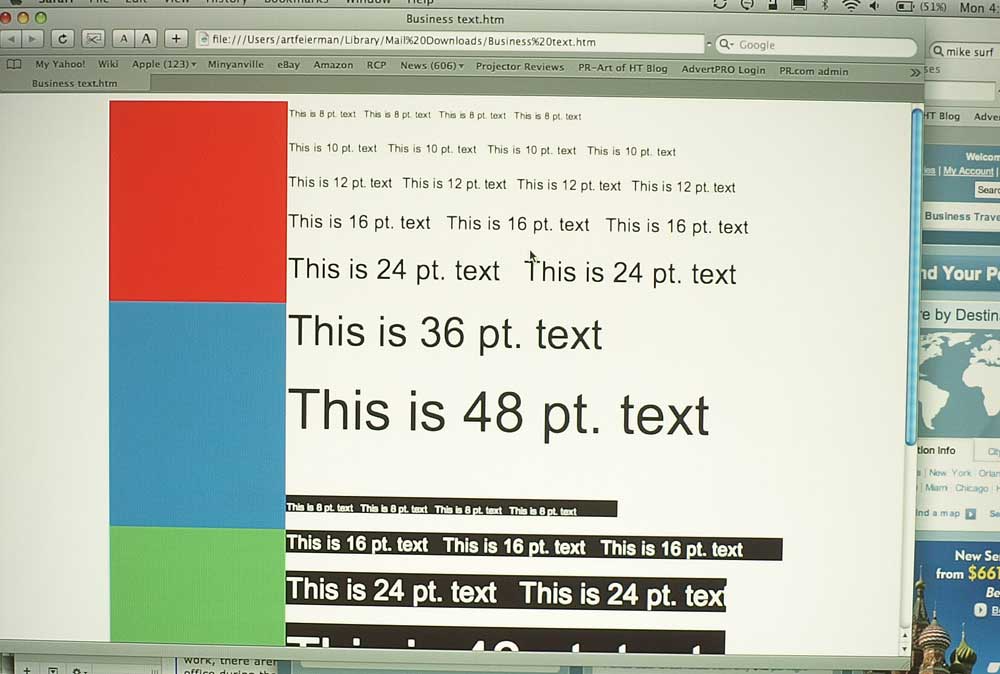The height and width of the screenshot is (674, 1000).
Task: Click the Open in Dashboard web clip icon
Action: click(93, 39)
